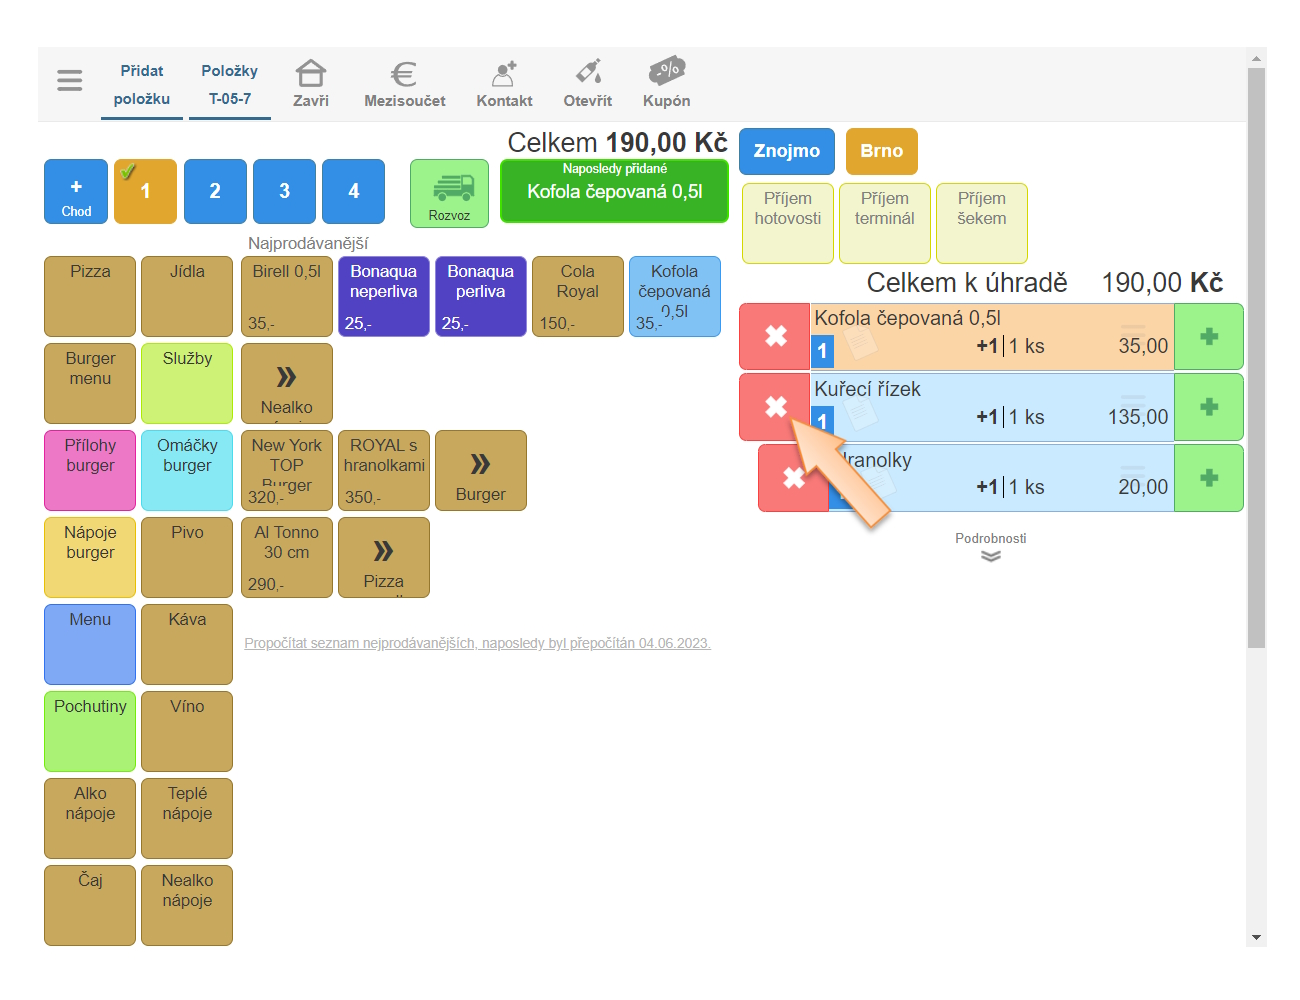Switch to Položky T-05-7 tab

pos(230,85)
